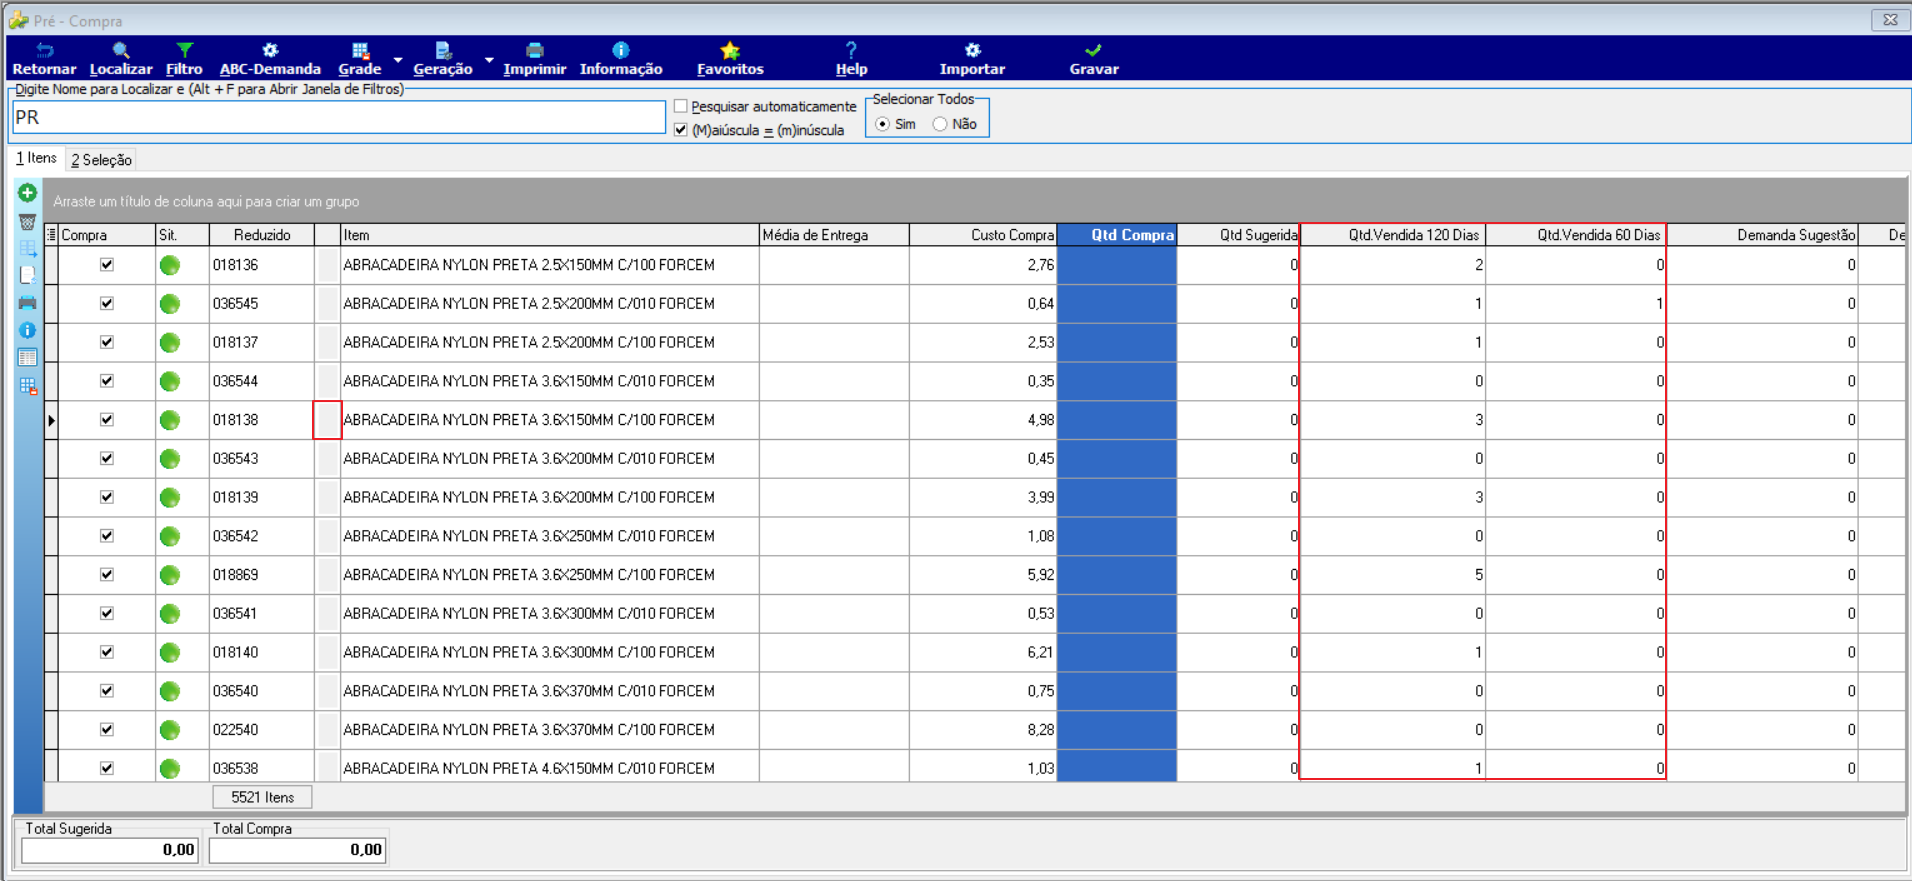The width and height of the screenshot is (1912, 881).
Task: Click the Sit. column header
Action: [182, 235]
